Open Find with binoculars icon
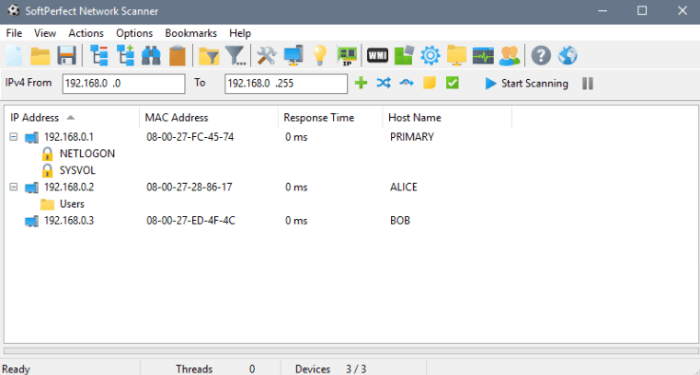 pos(151,56)
